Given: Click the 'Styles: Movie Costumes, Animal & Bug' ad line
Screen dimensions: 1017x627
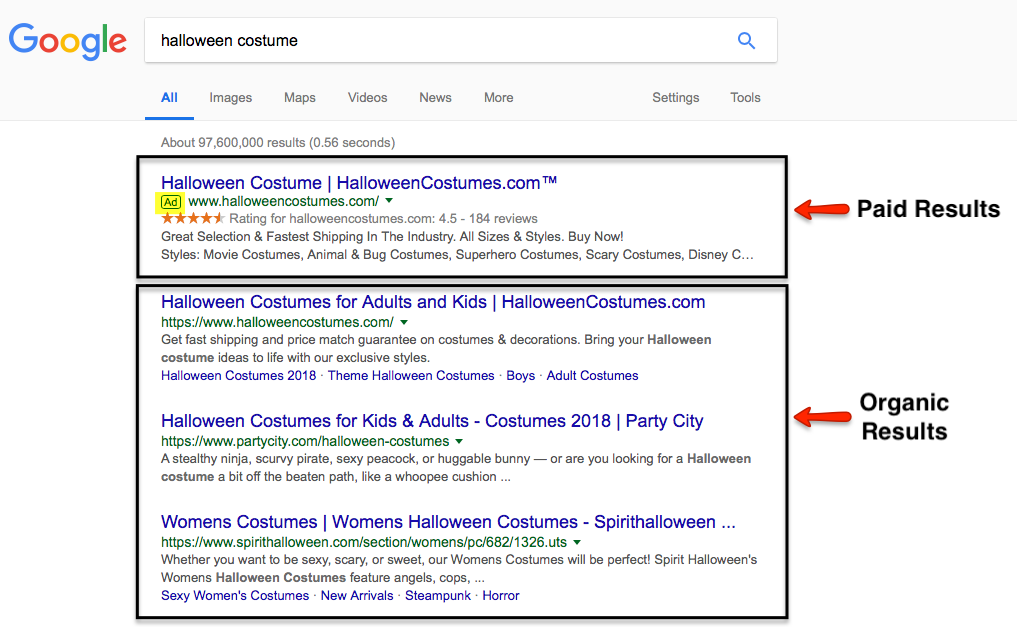Looking at the screenshot, I should coord(457,255).
